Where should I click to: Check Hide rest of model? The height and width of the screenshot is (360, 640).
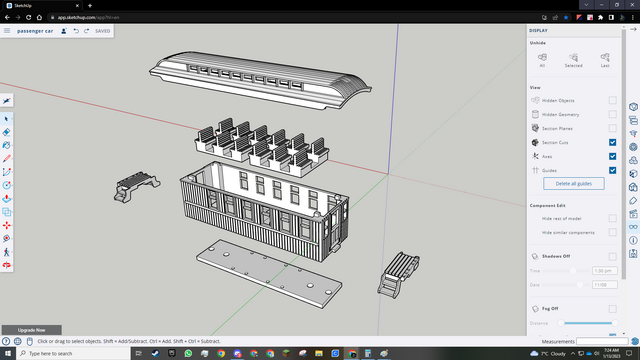[612, 218]
